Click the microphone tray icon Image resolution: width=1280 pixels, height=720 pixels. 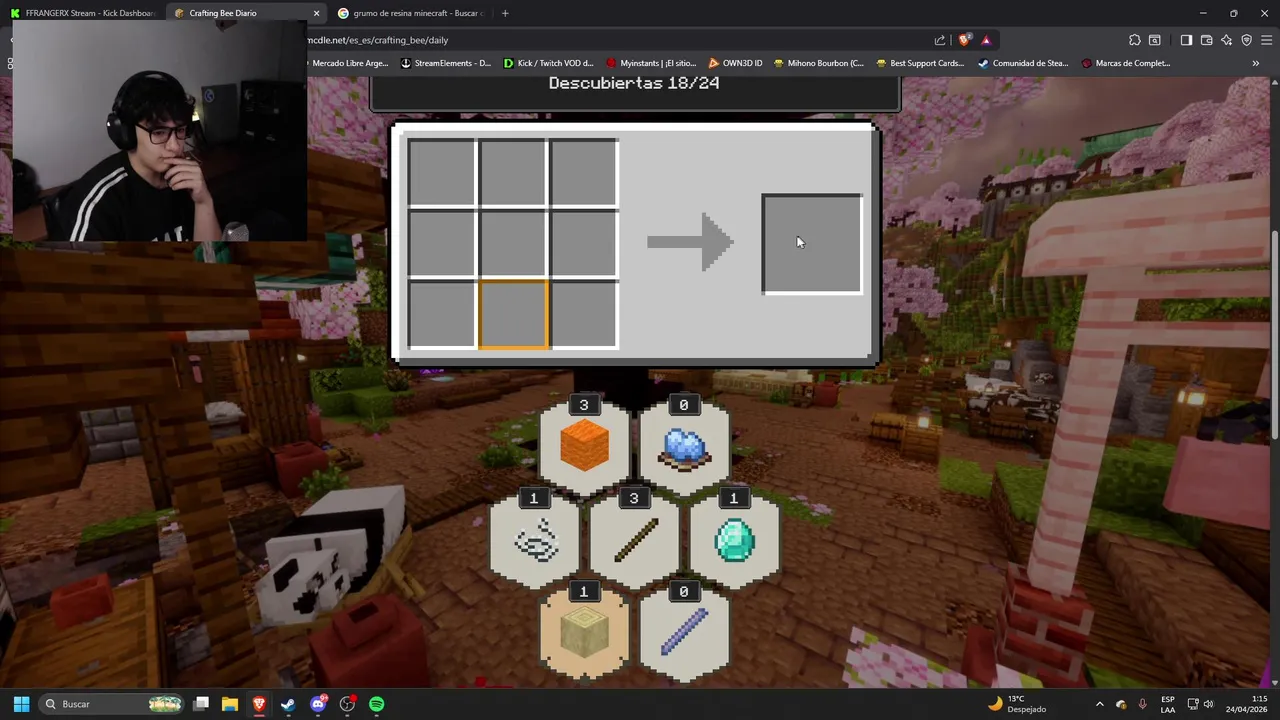click(x=1143, y=704)
